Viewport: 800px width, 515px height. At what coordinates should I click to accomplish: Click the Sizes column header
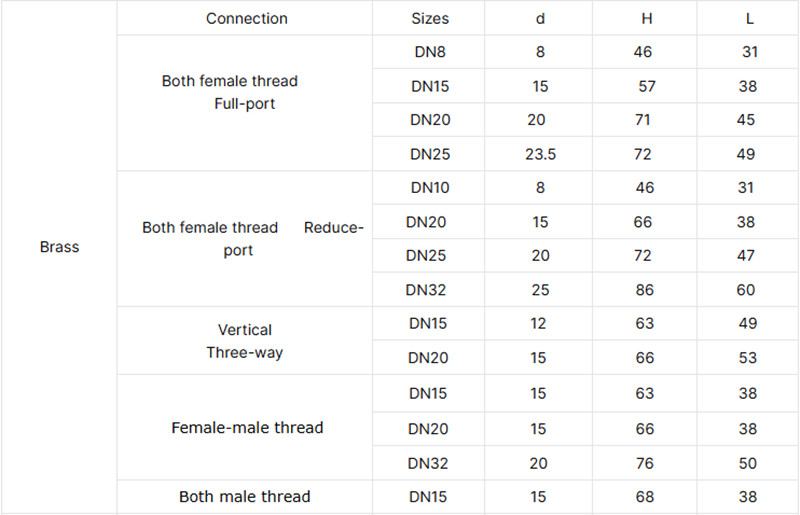click(430, 18)
